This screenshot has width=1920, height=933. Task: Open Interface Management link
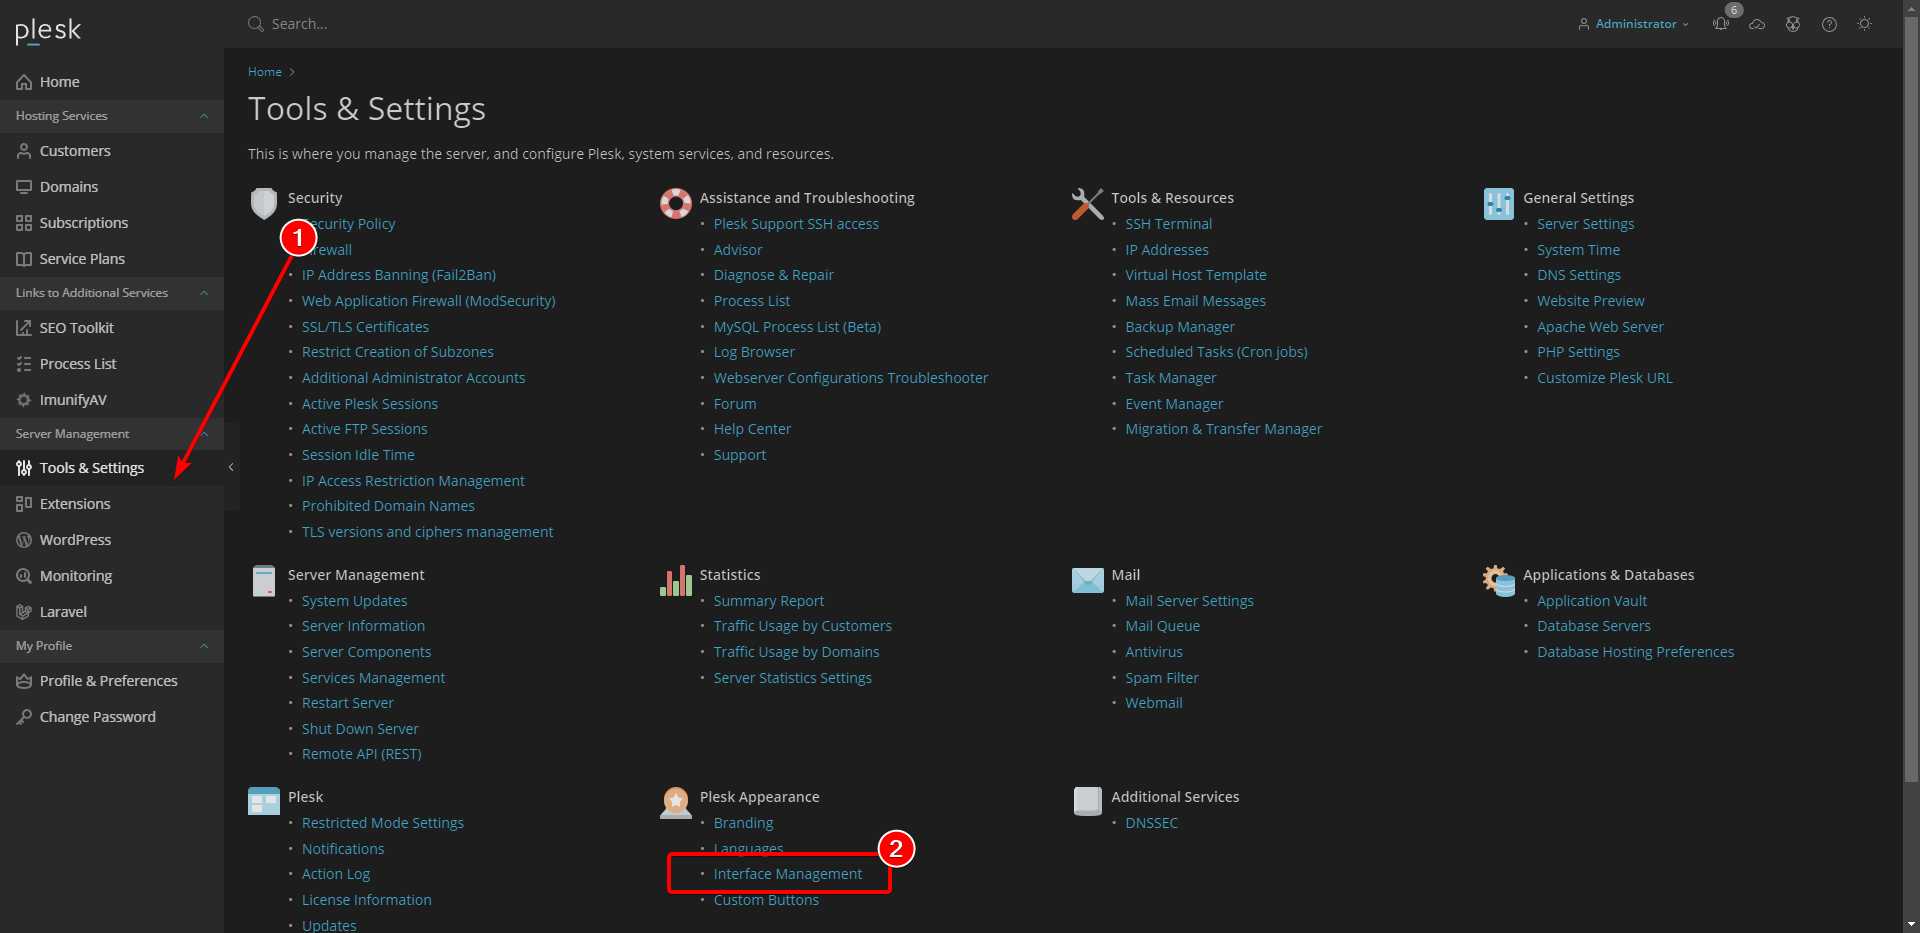(787, 874)
